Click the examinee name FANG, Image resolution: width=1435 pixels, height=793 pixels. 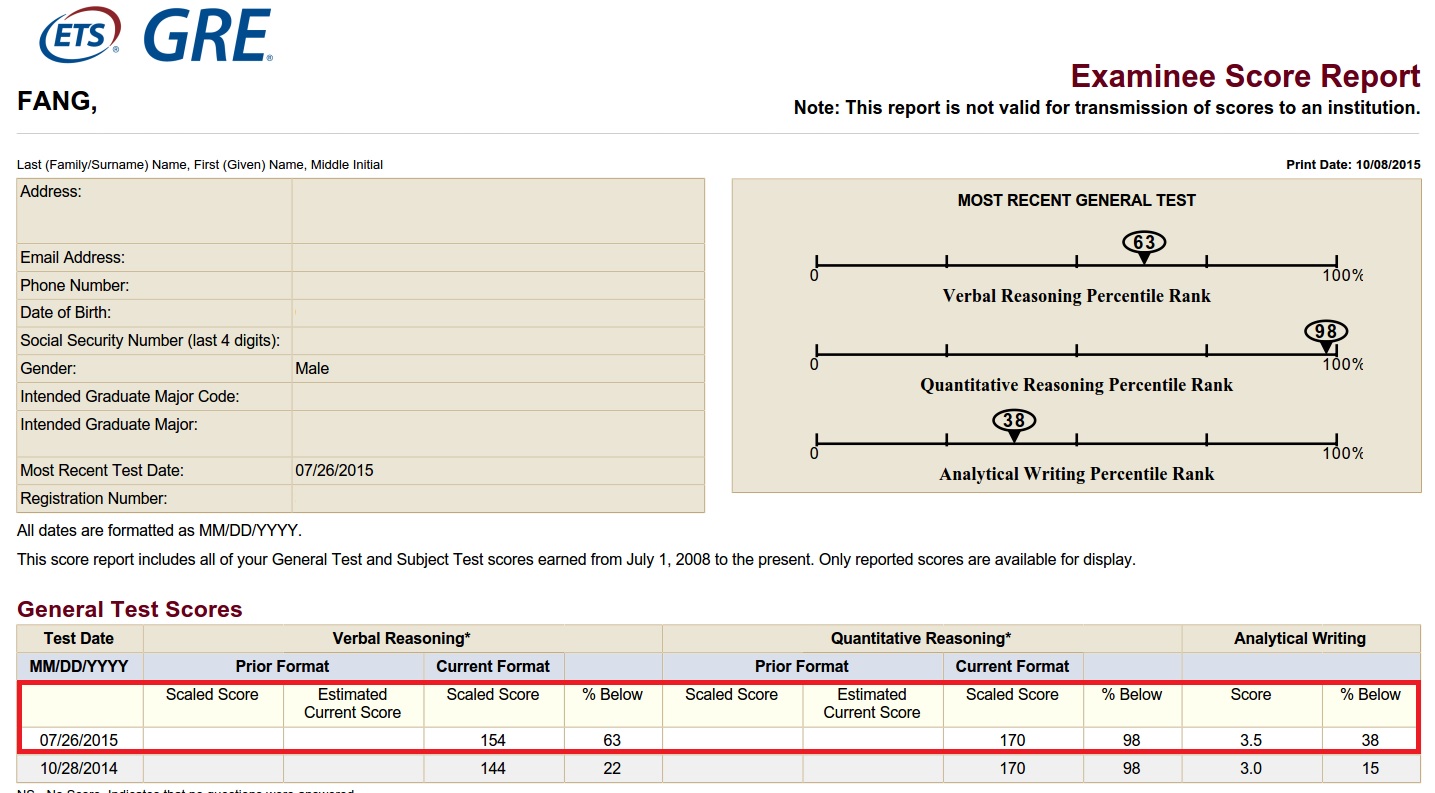[x=57, y=101]
